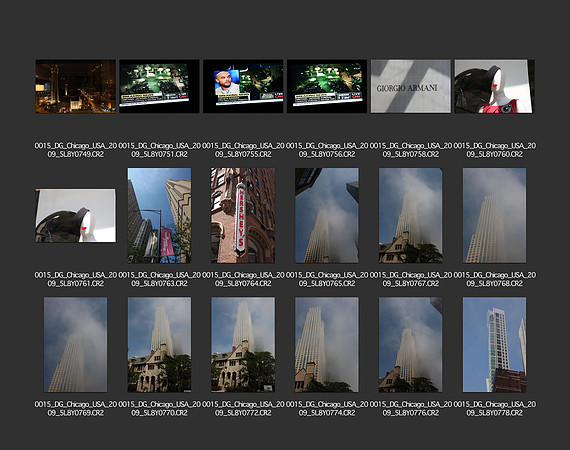Click the filename ending SL8Y0756.CR2
Viewport: 570px width, 450px height.
point(327,150)
